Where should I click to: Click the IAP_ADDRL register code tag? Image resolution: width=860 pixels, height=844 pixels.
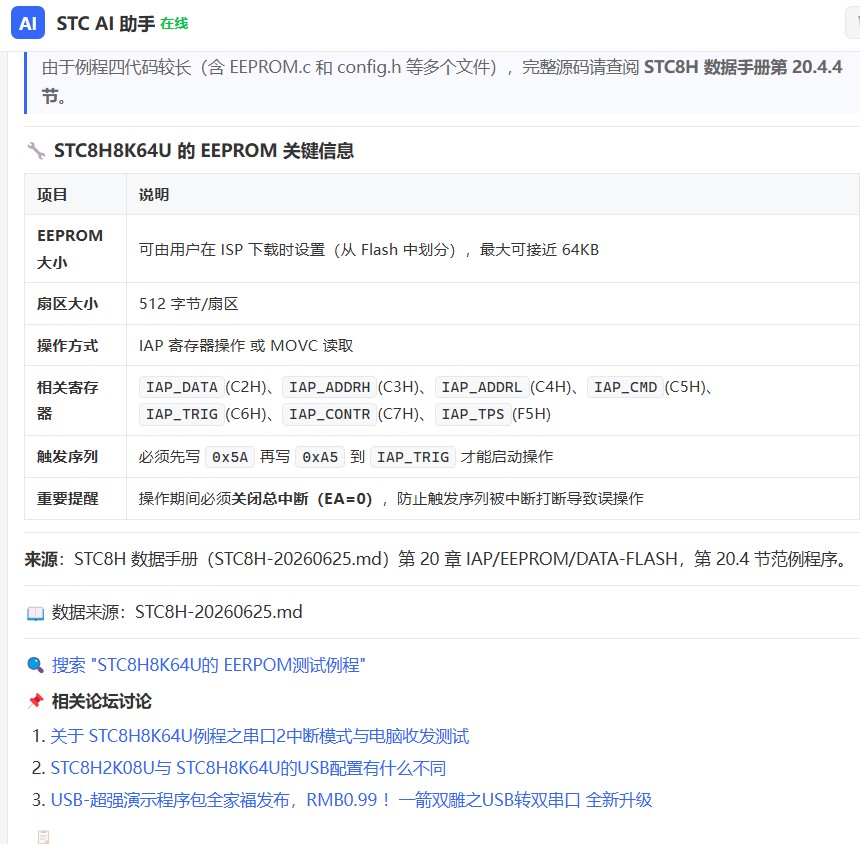click(x=482, y=387)
